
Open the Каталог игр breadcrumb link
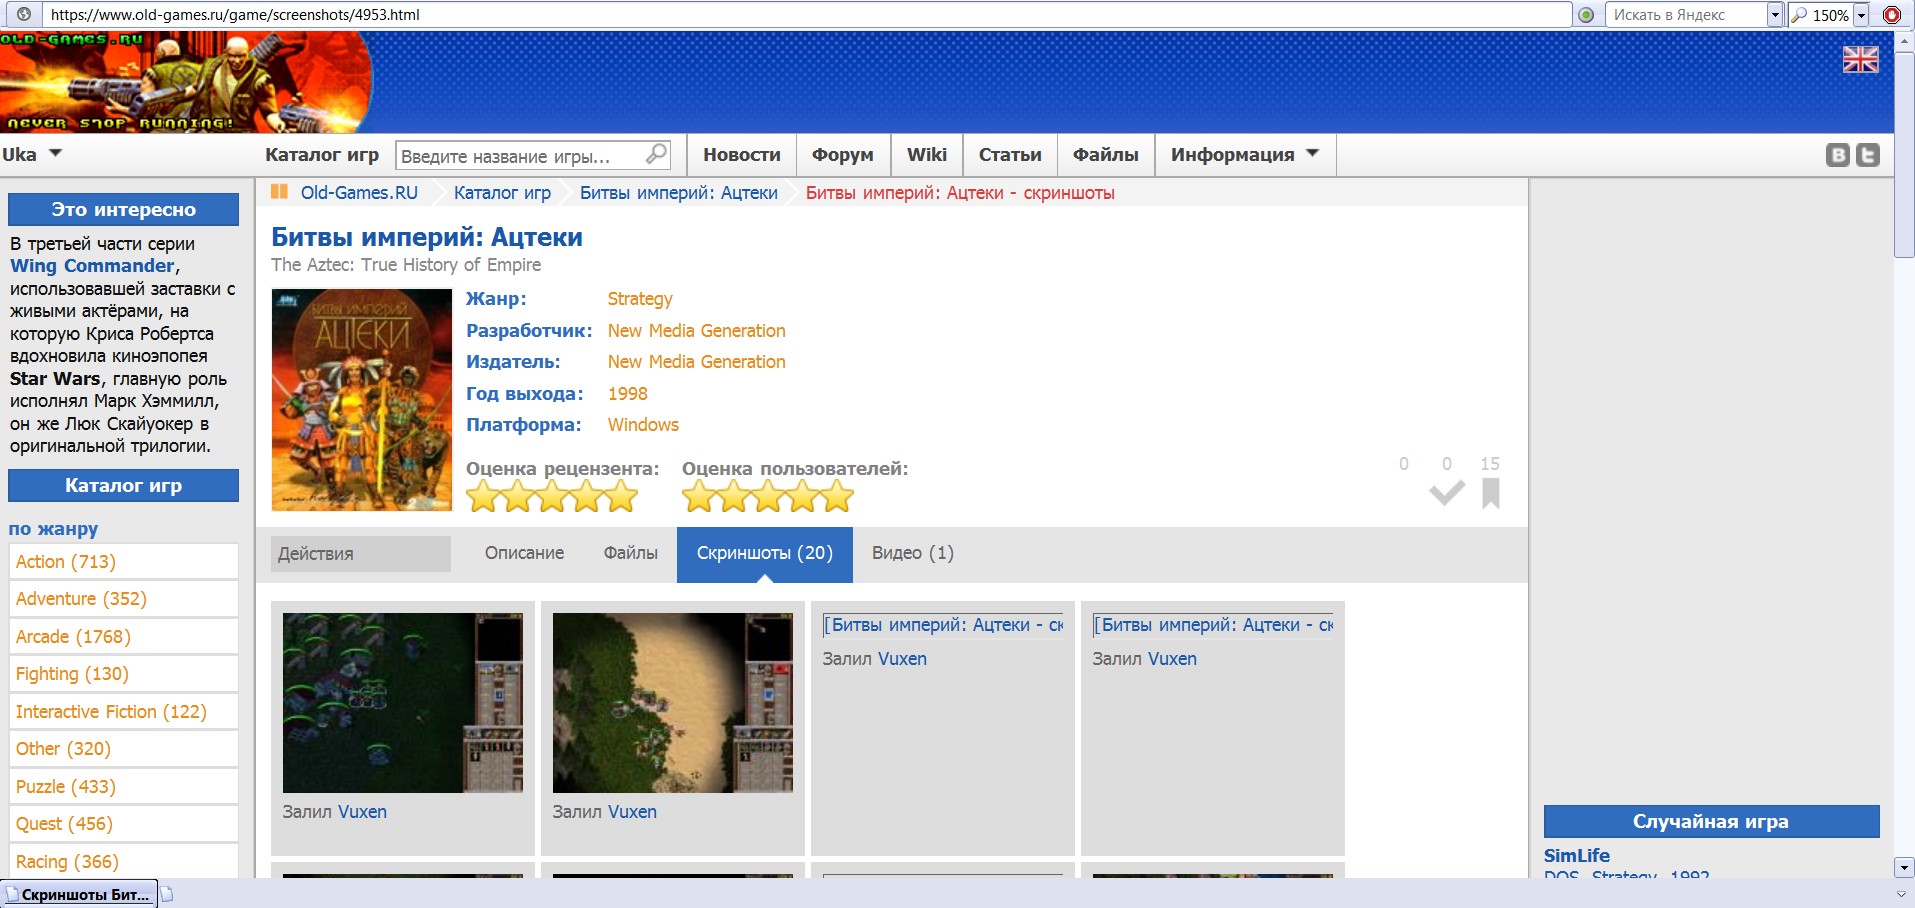[x=503, y=193]
